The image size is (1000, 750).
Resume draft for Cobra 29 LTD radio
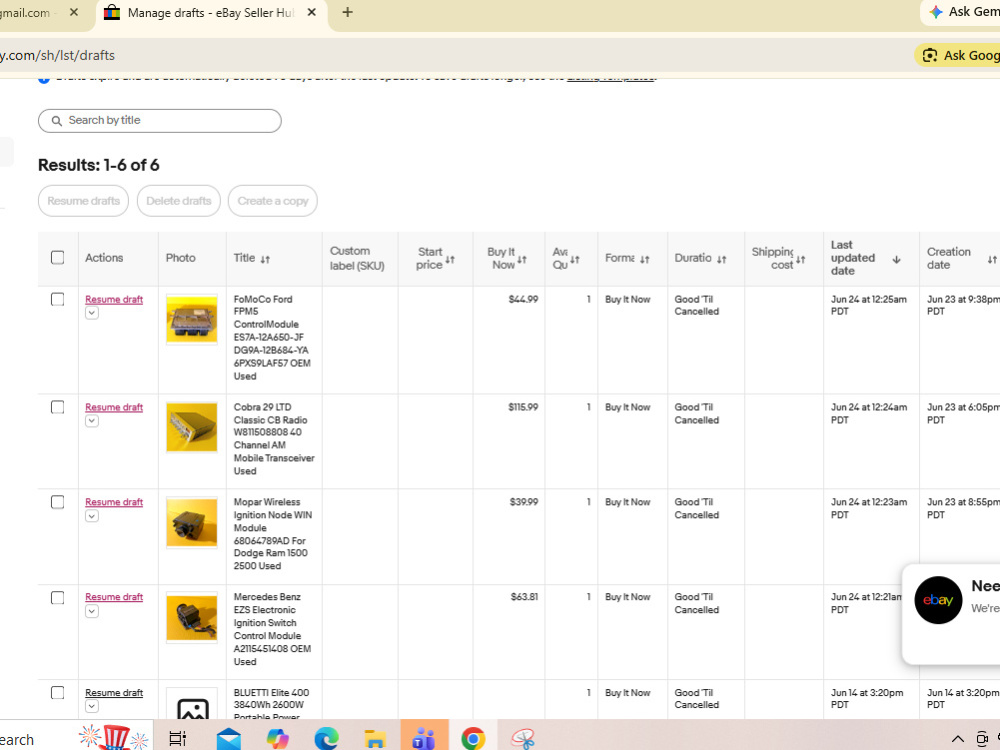click(x=114, y=407)
